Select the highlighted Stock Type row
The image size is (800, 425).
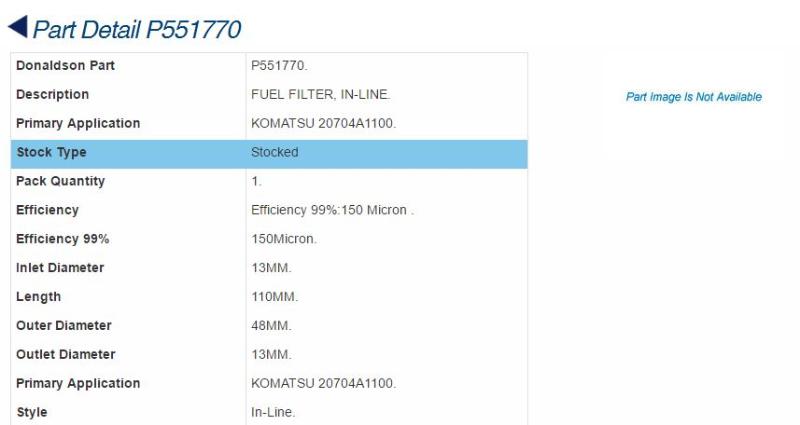(269, 153)
